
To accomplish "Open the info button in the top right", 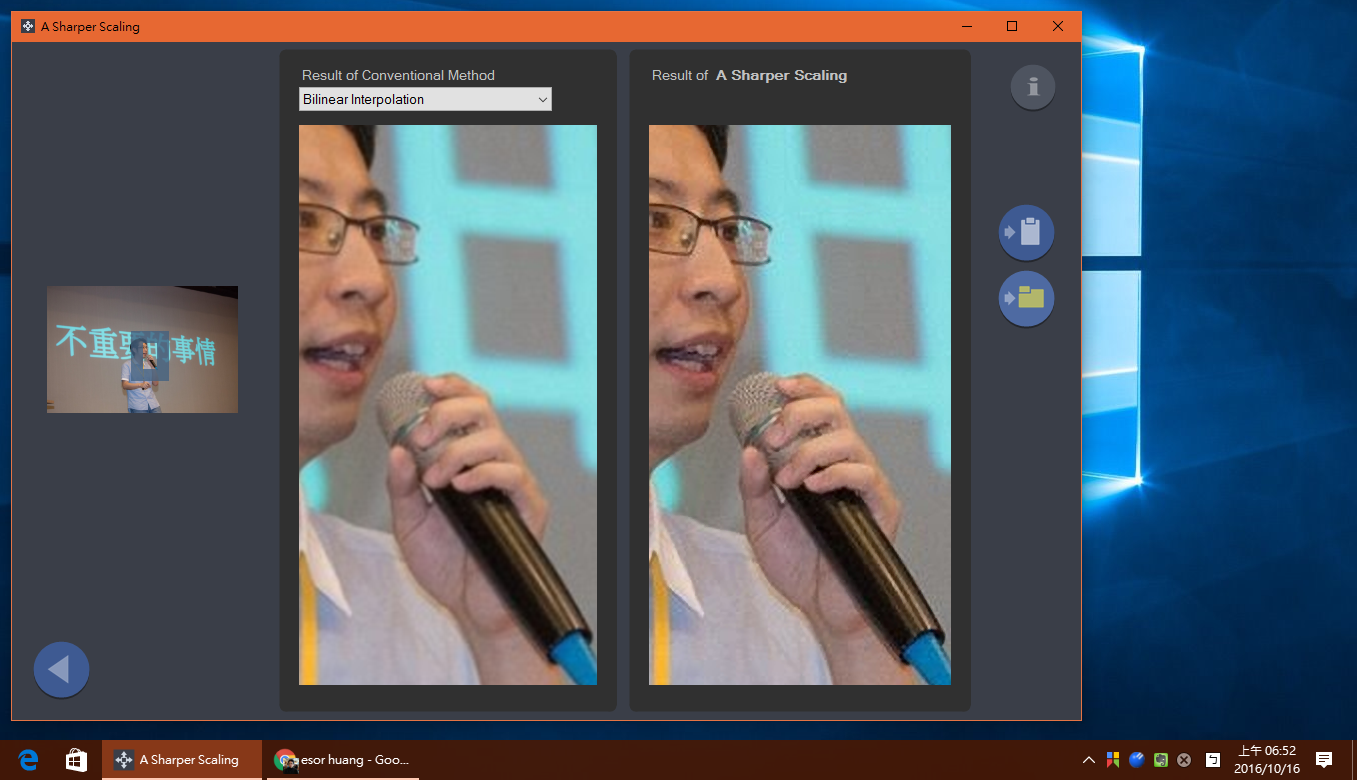I will (x=1033, y=87).
